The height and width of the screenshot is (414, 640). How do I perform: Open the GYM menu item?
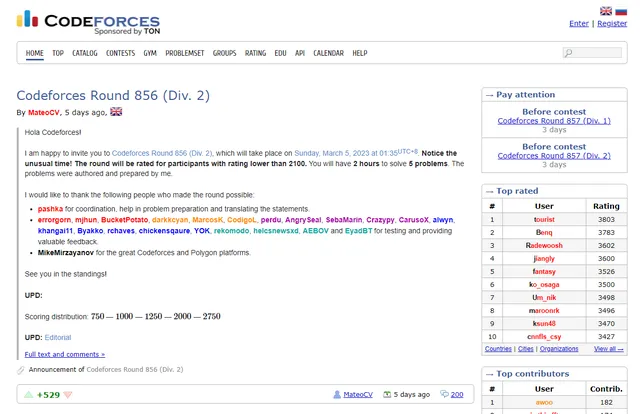(x=150, y=53)
